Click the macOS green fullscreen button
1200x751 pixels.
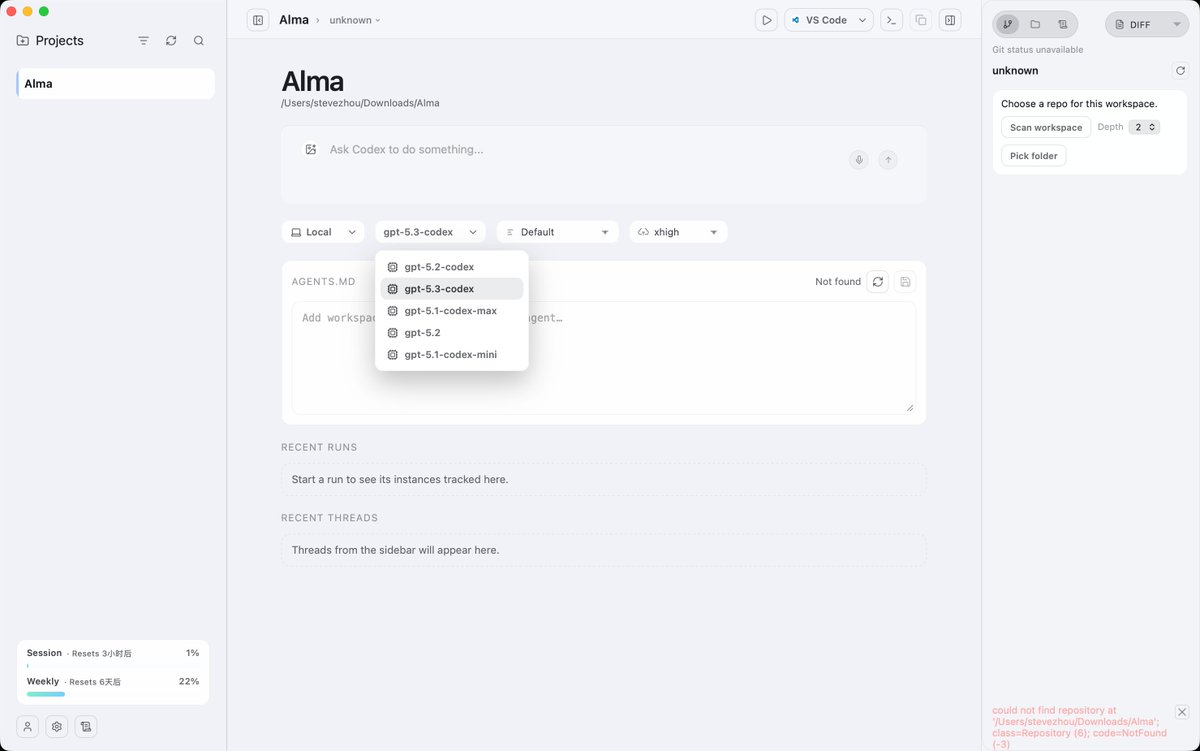(44, 11)
